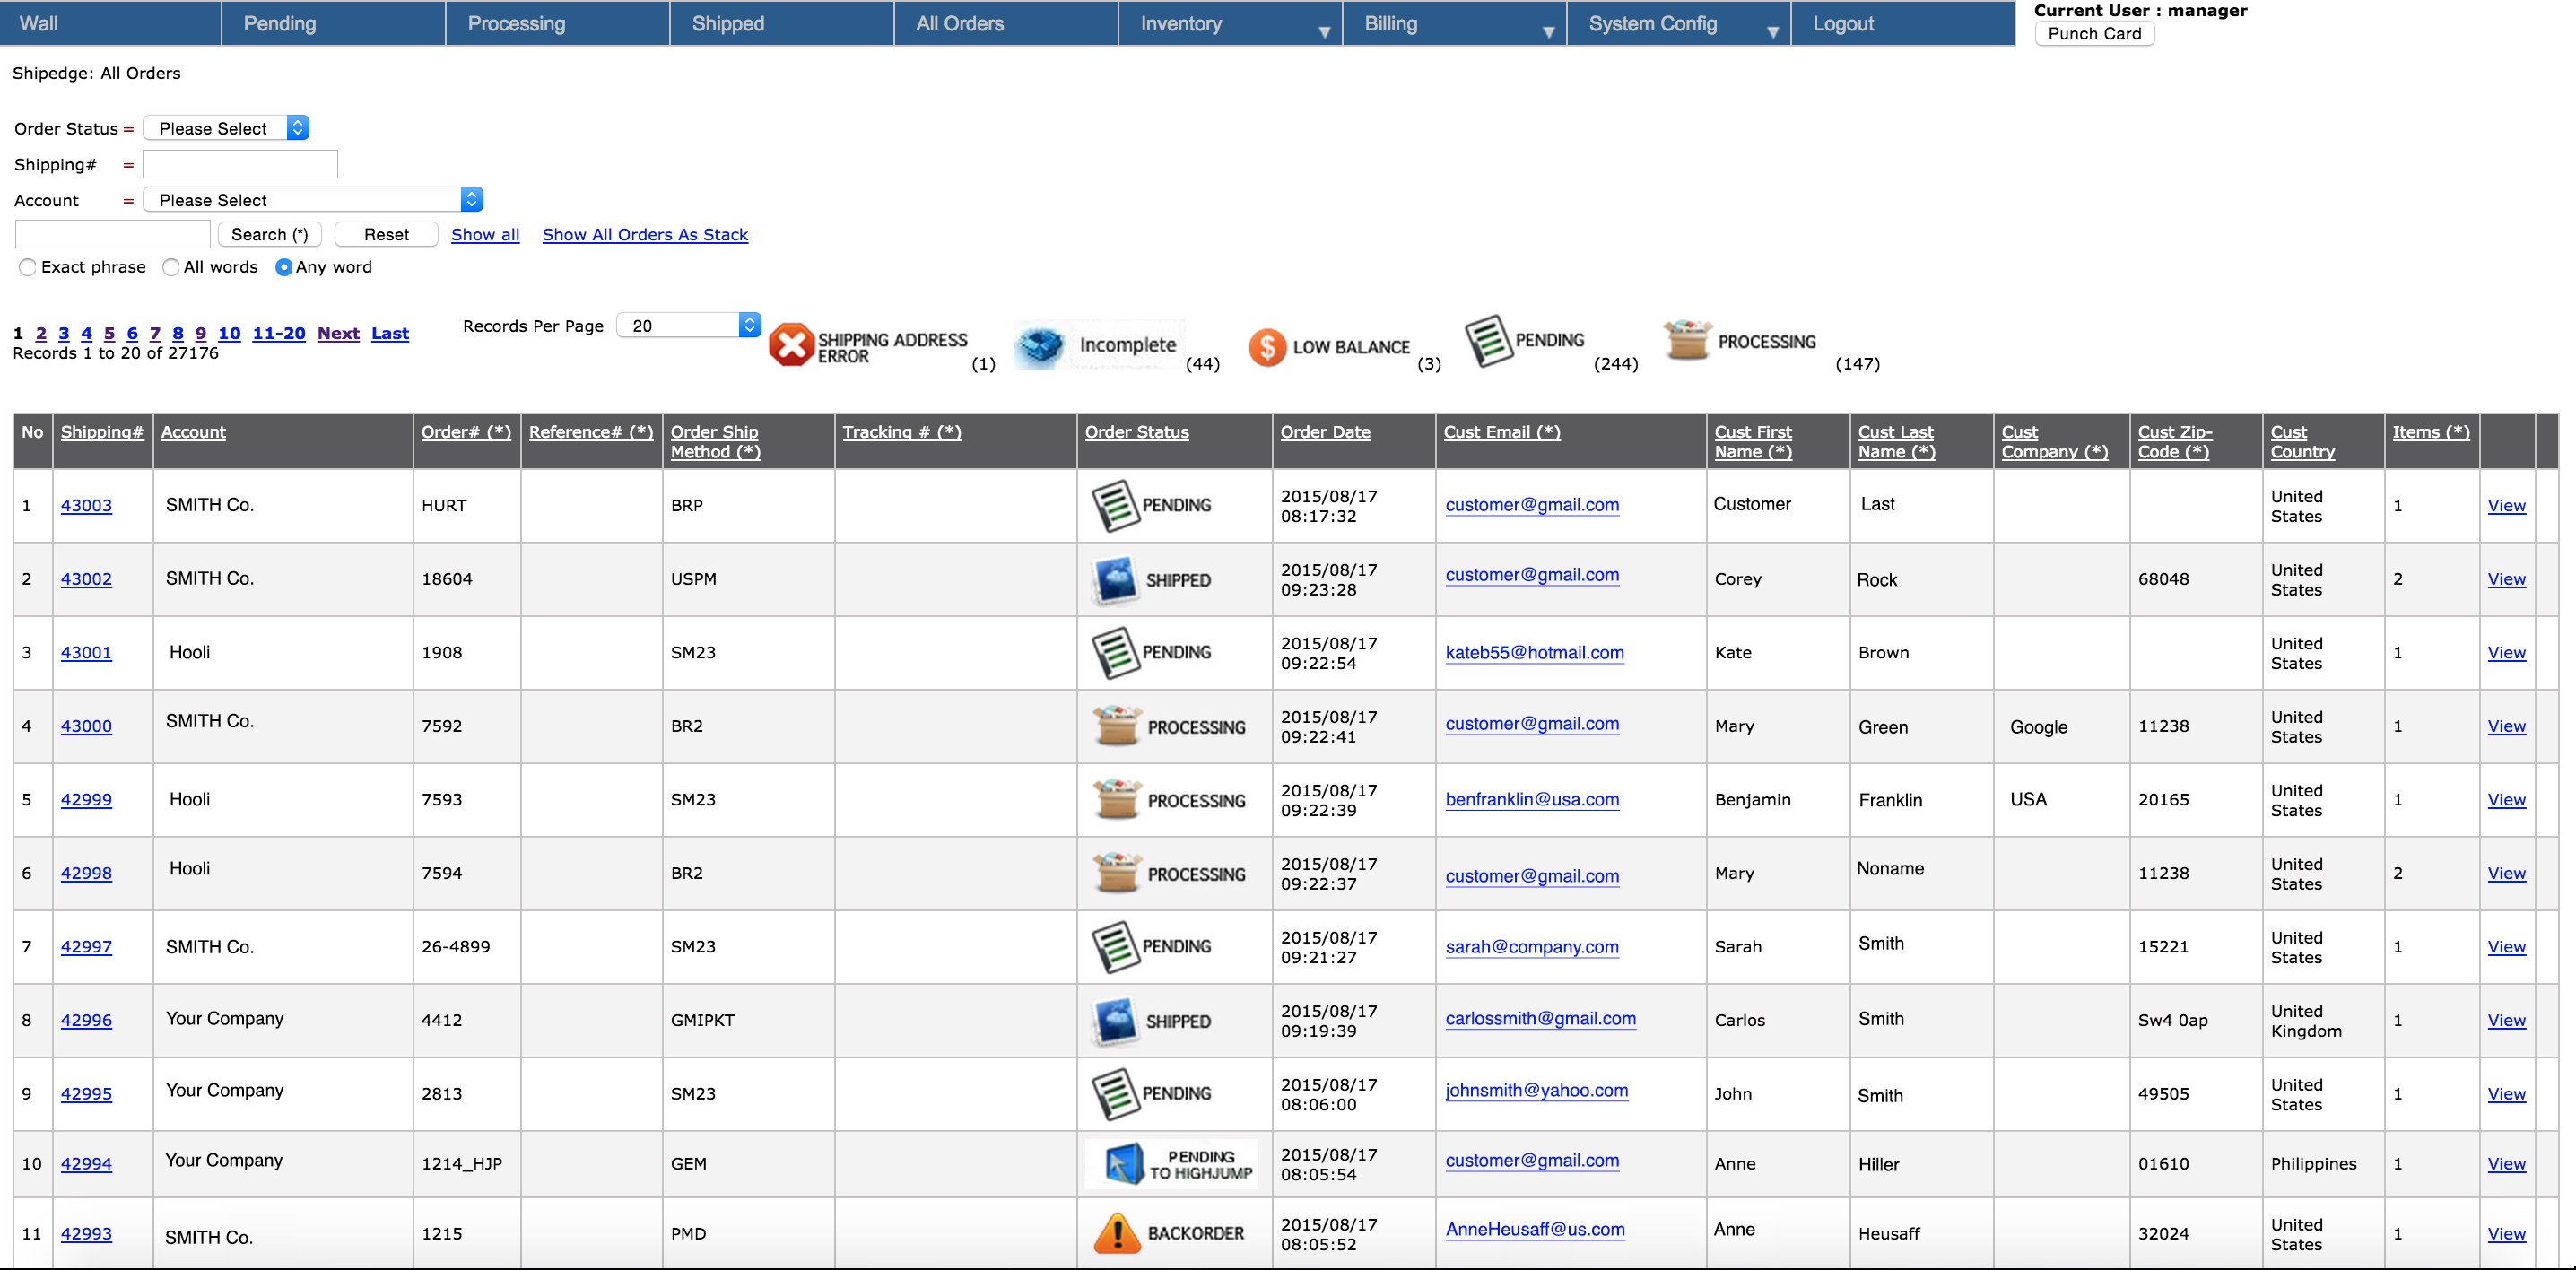The width and height of the screenshot is (2576, 1270).
Task: Click the Shipping# text input field
Action: 240,164
